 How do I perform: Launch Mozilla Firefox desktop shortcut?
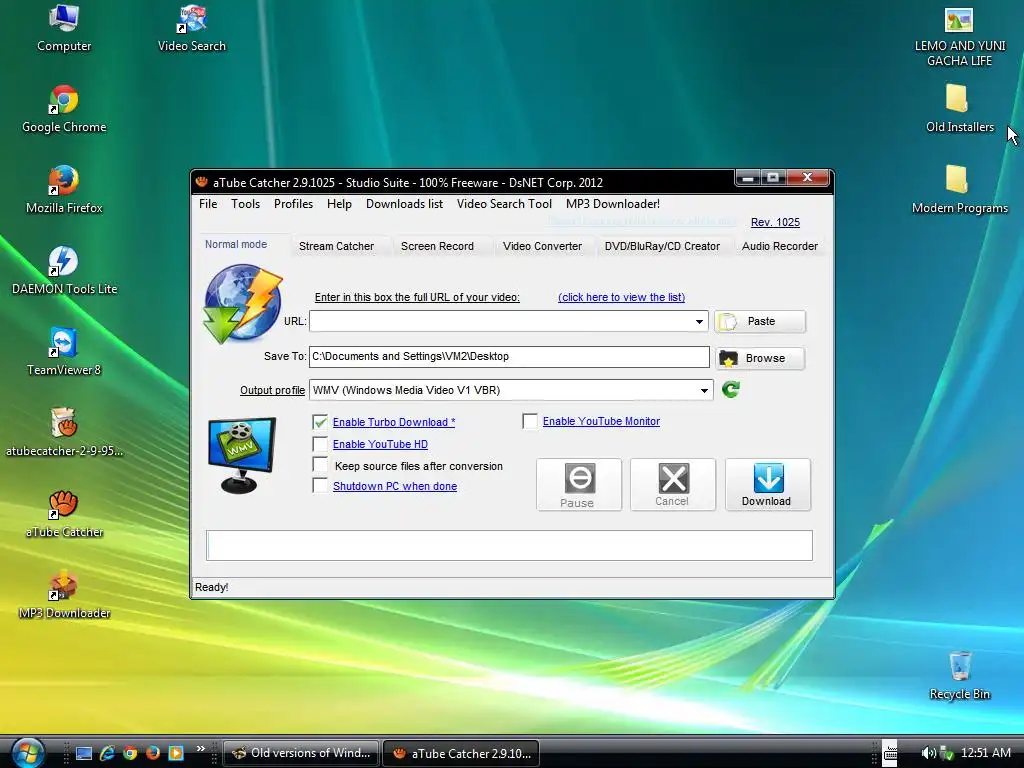point(64,190)
